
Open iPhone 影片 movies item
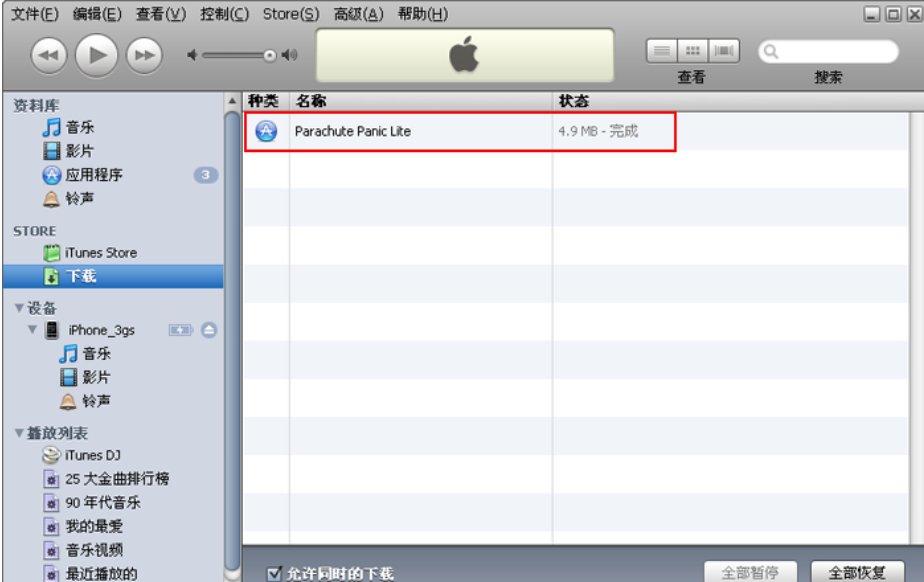(x=97, y=377)
